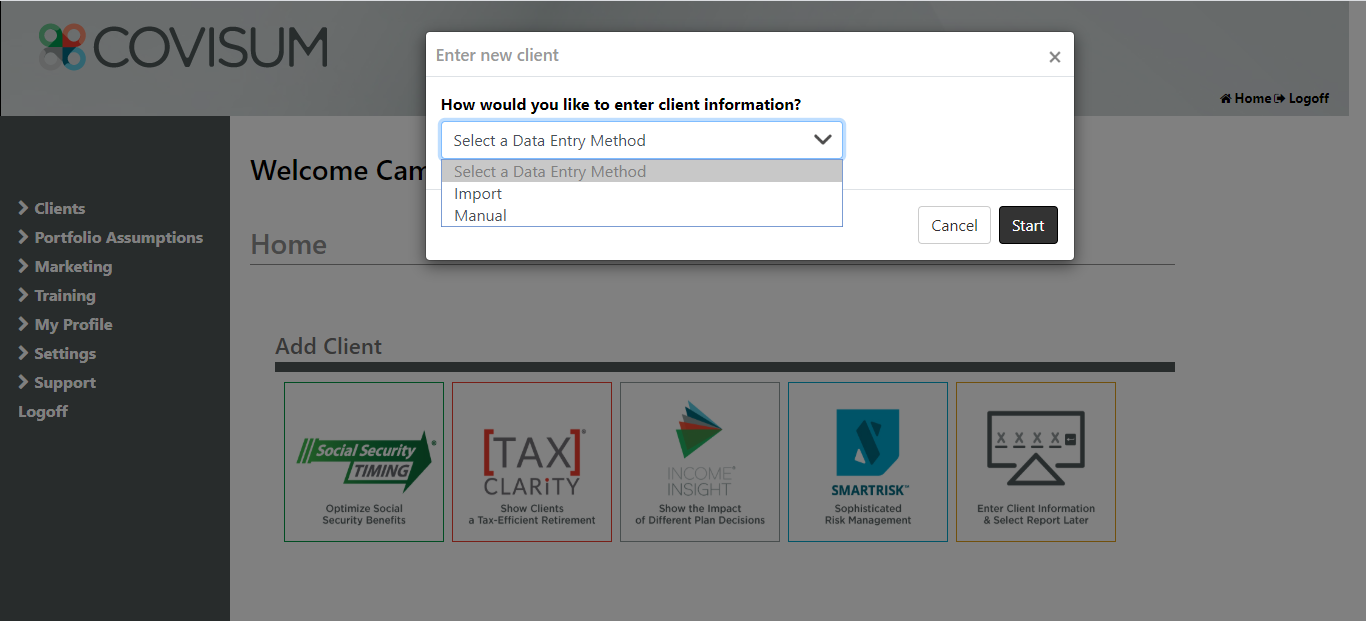Close the Enter new client dialog
1366x621 pixels.
coord(1054,57)
